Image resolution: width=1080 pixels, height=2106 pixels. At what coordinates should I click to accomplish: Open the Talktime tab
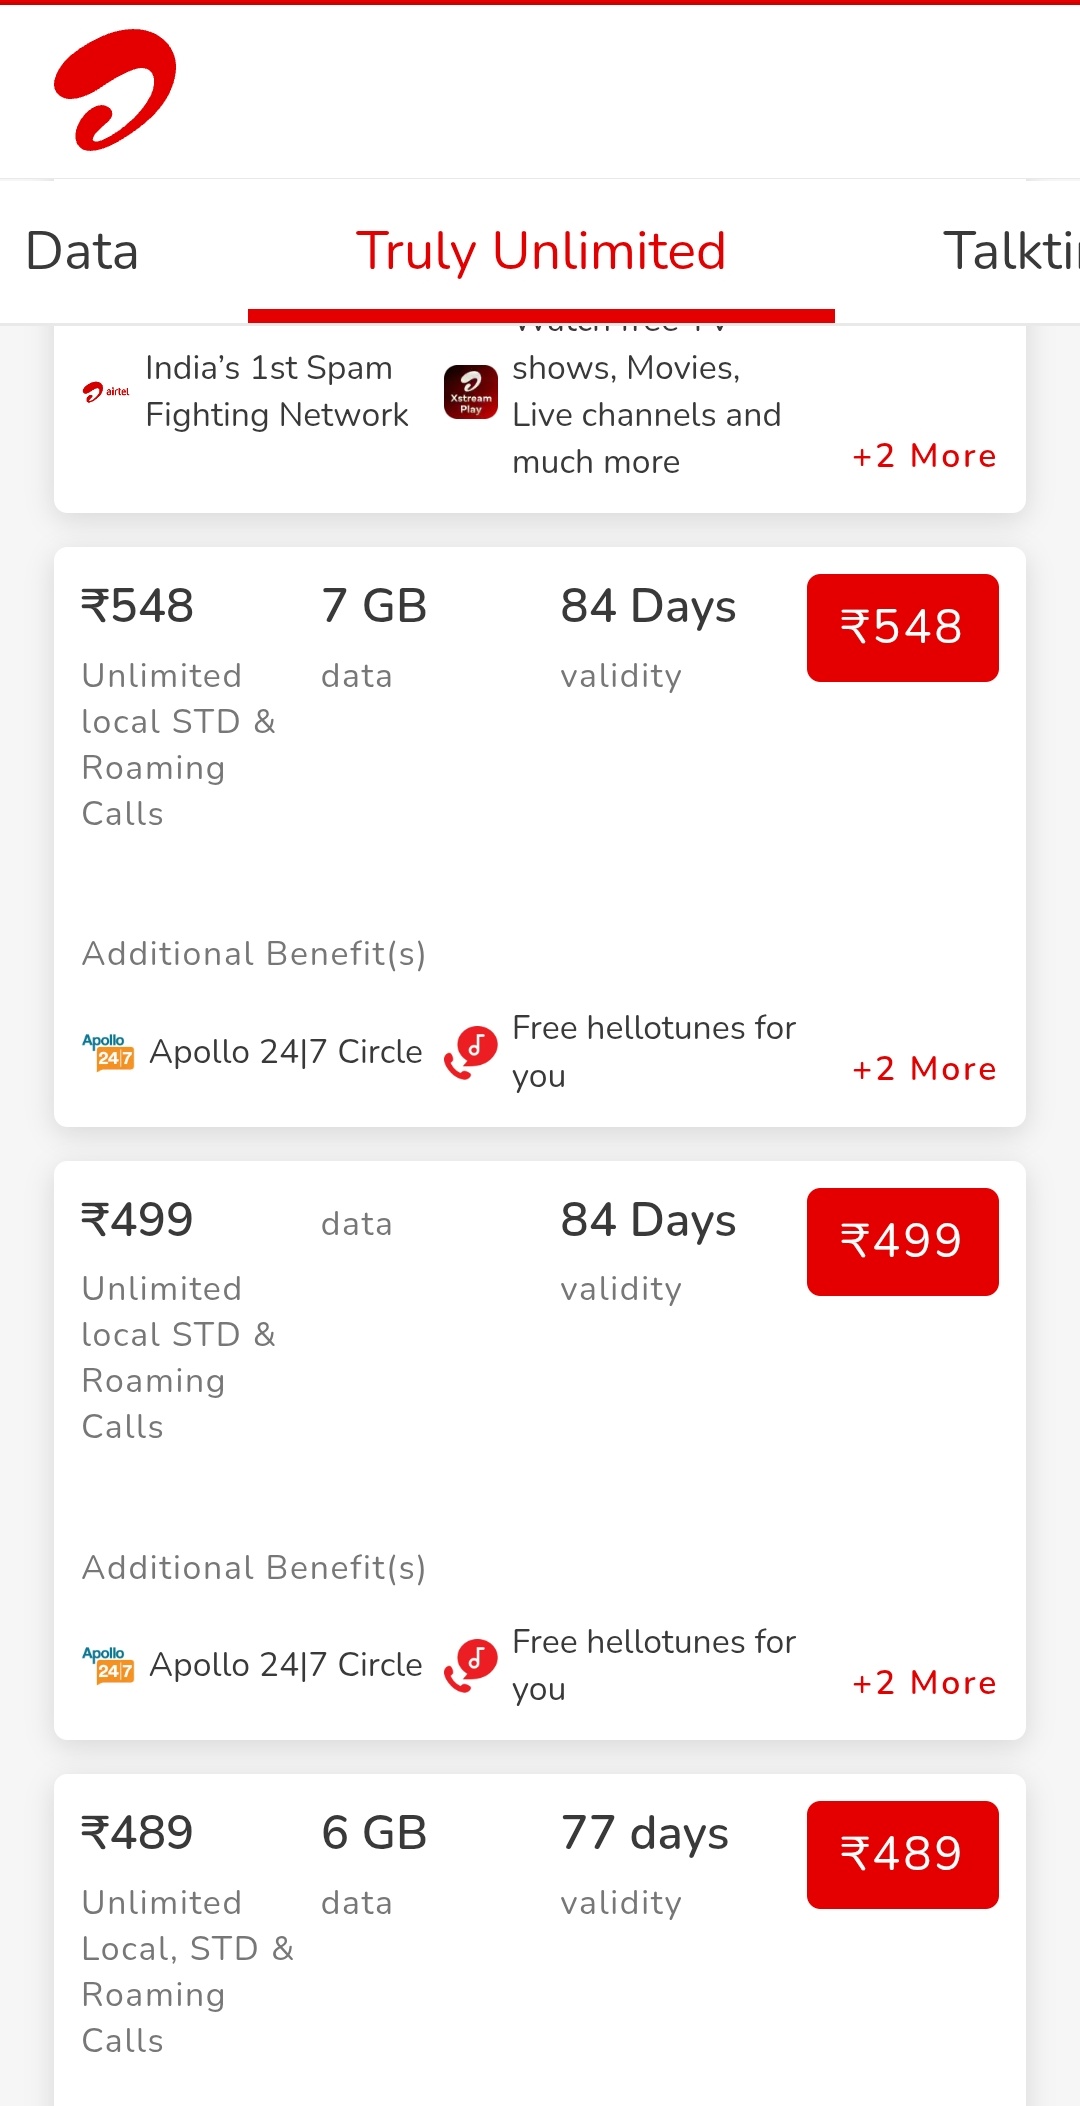tap(1010, 251)
